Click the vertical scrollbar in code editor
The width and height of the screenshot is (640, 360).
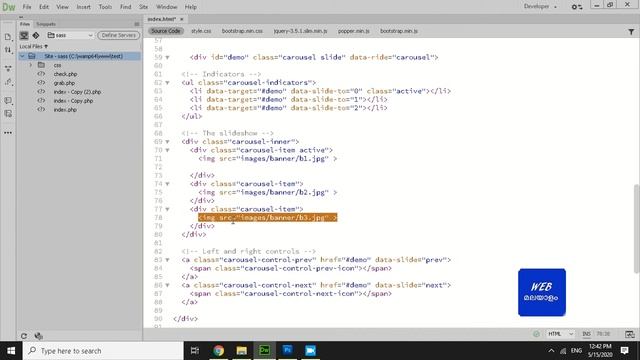click(636, 229)
